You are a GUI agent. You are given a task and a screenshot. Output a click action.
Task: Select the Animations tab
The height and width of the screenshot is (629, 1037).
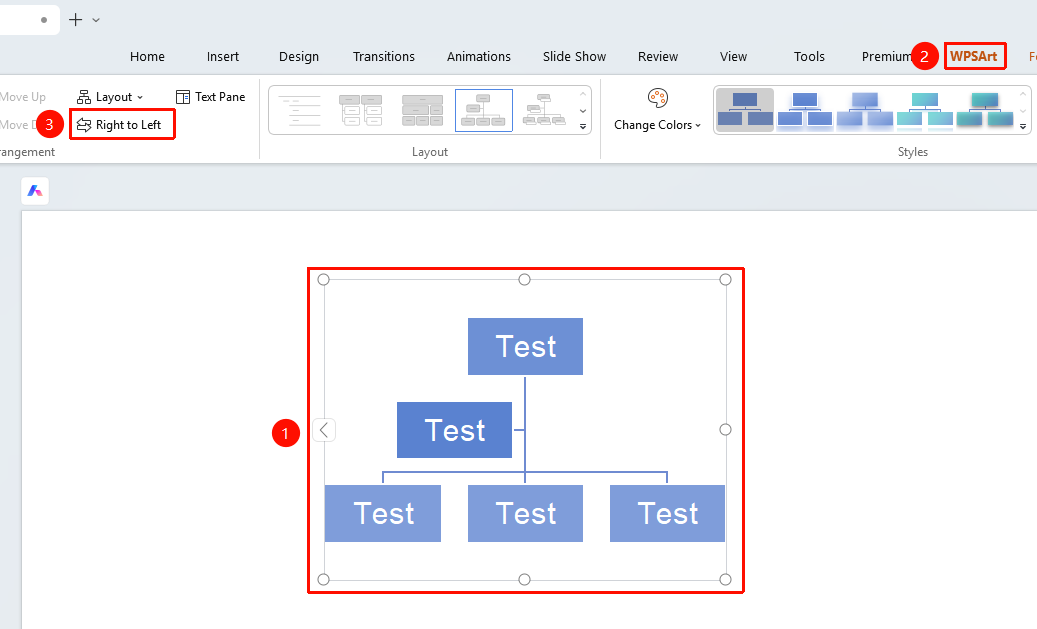coord(479,57)
